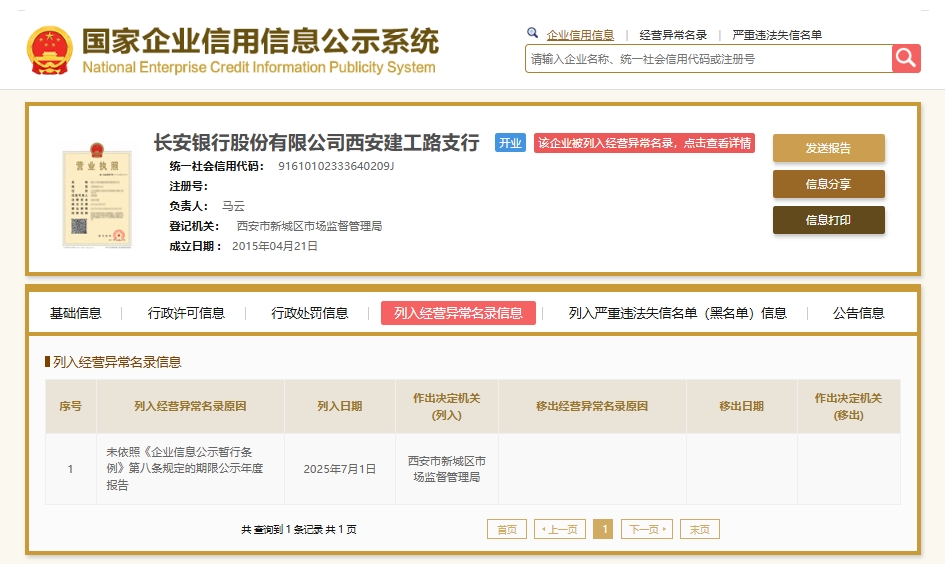
Task: Click the registration authority 西安市新城区市场监督管理局
Action: [x=309, y=226]
